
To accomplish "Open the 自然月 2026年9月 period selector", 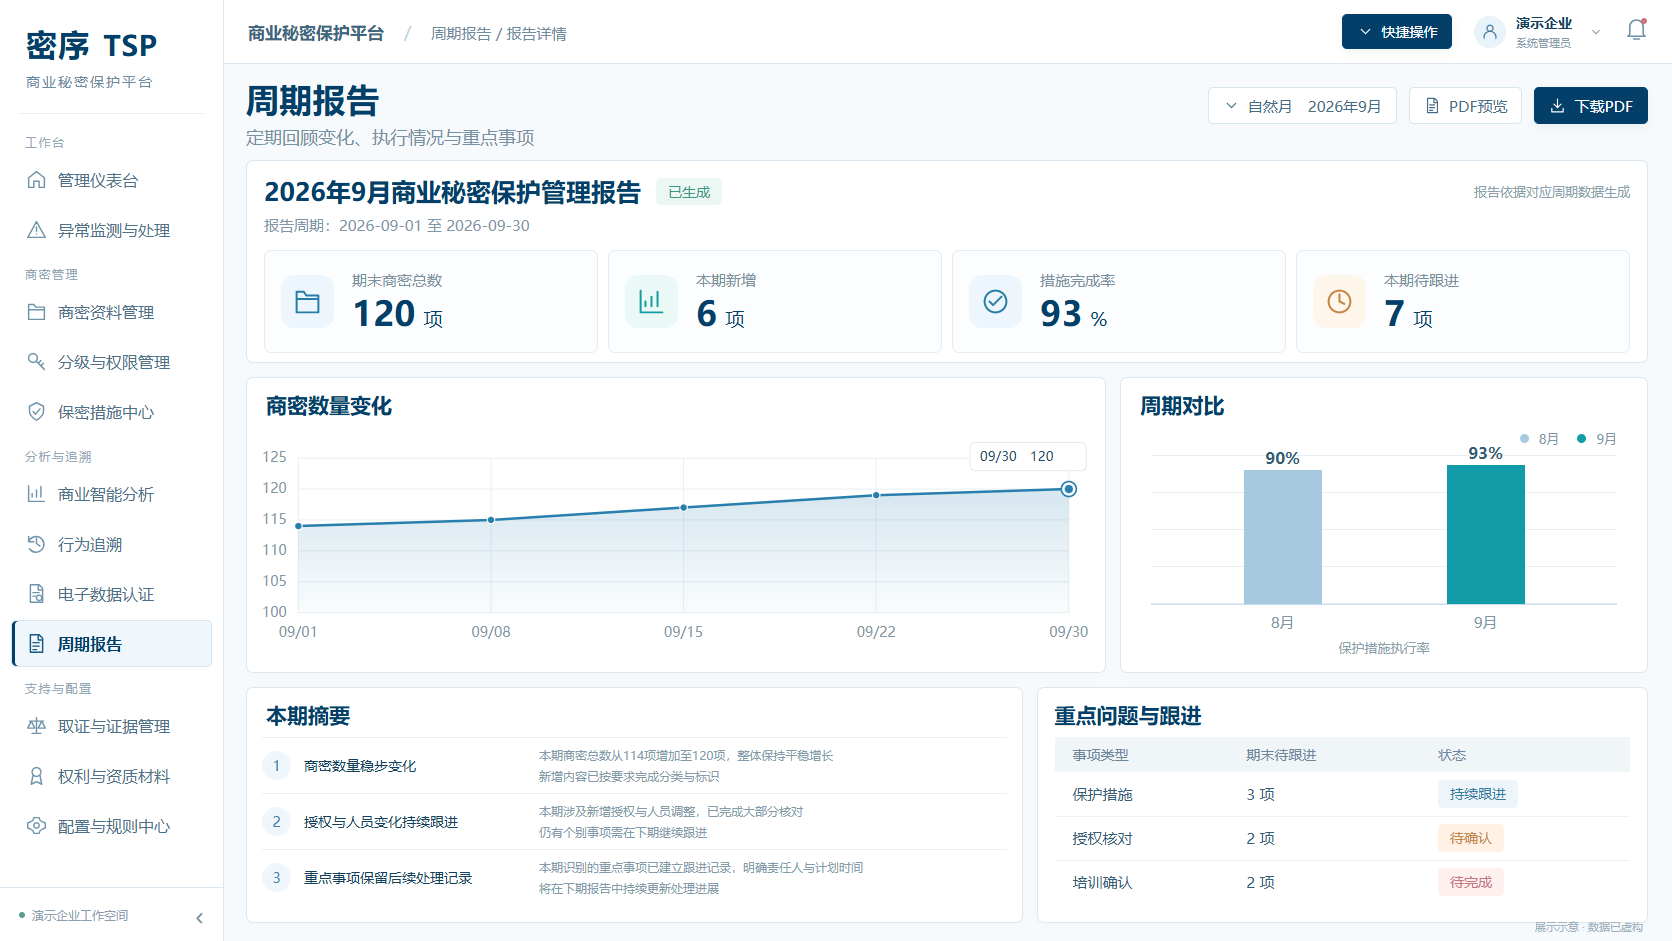I will pos(1302,106).
